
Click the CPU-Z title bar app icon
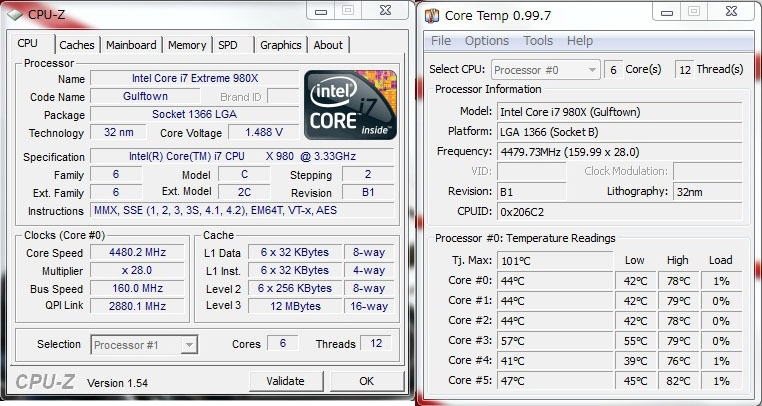pyautogui.click(x=14, y=14)
